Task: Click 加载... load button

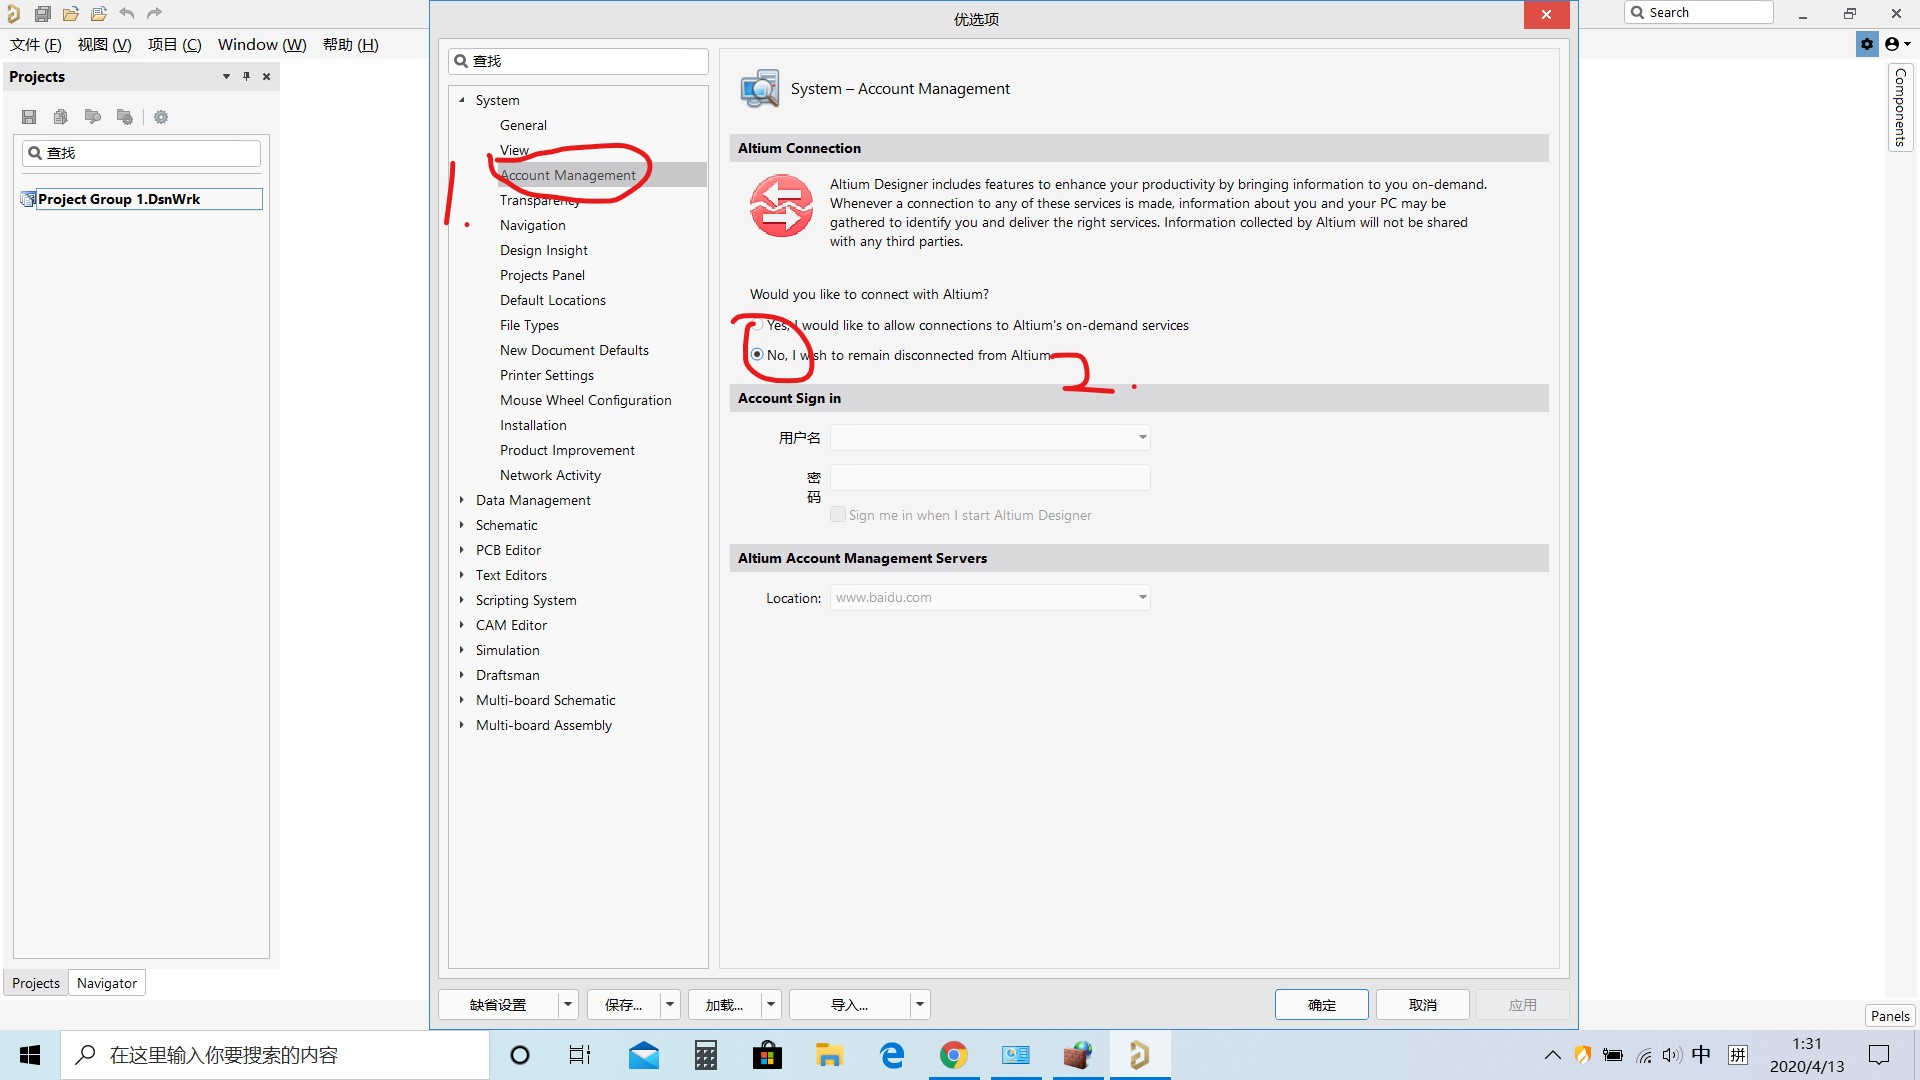Action: 725,1004
